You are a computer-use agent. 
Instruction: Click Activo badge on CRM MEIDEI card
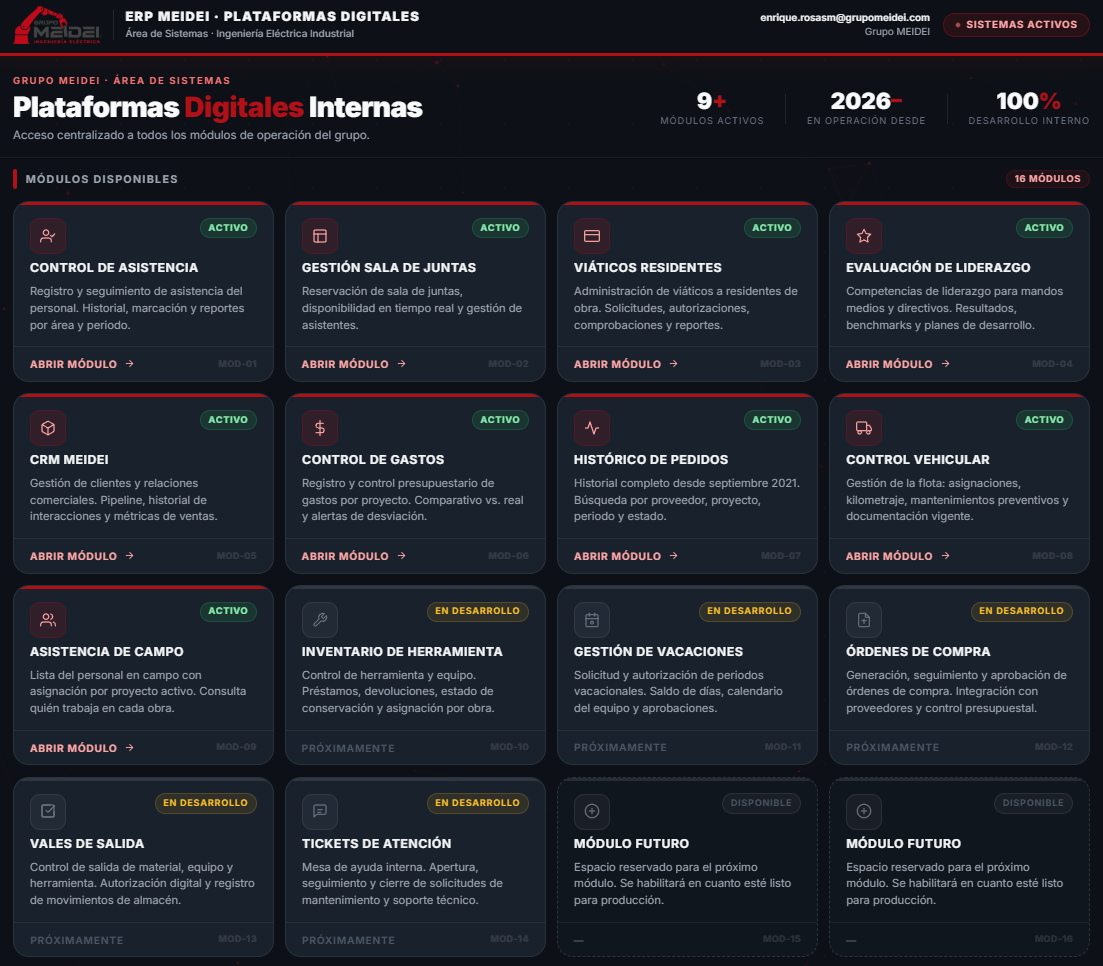tap(228, 419)
